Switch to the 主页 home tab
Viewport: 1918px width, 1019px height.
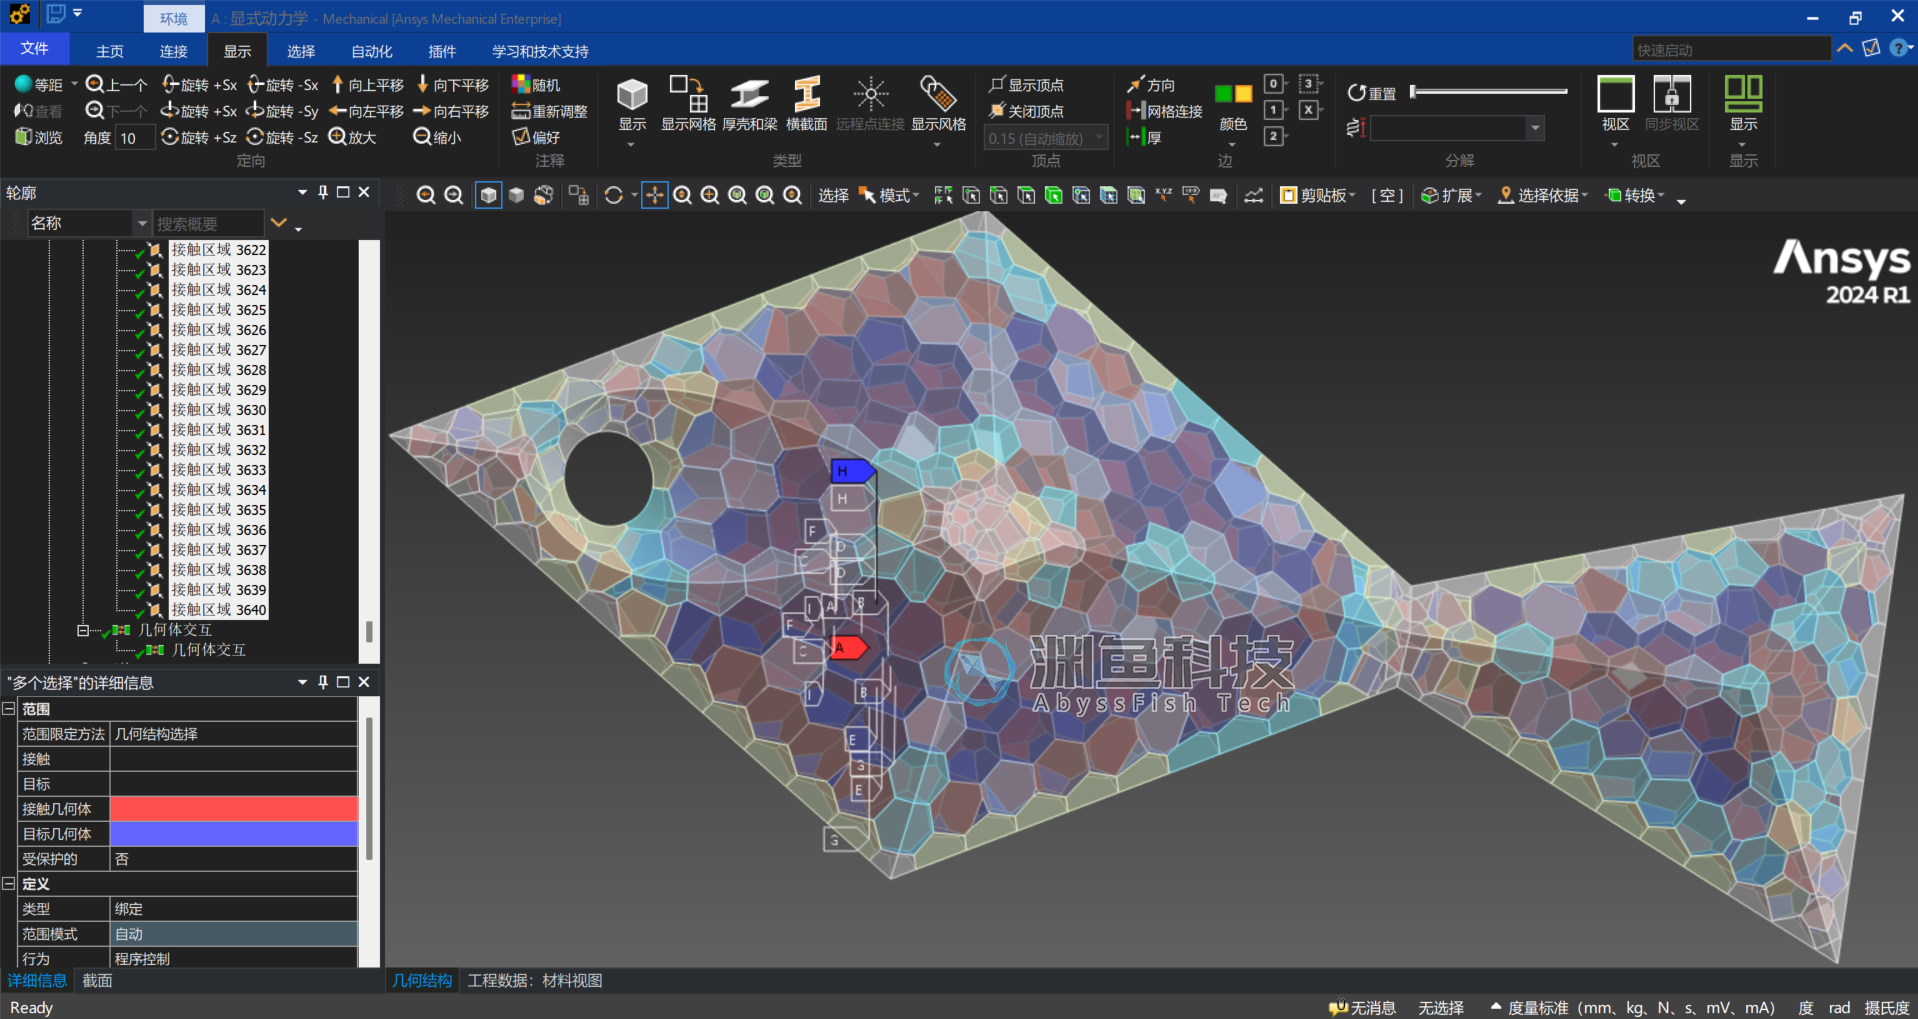coord(110,51)
